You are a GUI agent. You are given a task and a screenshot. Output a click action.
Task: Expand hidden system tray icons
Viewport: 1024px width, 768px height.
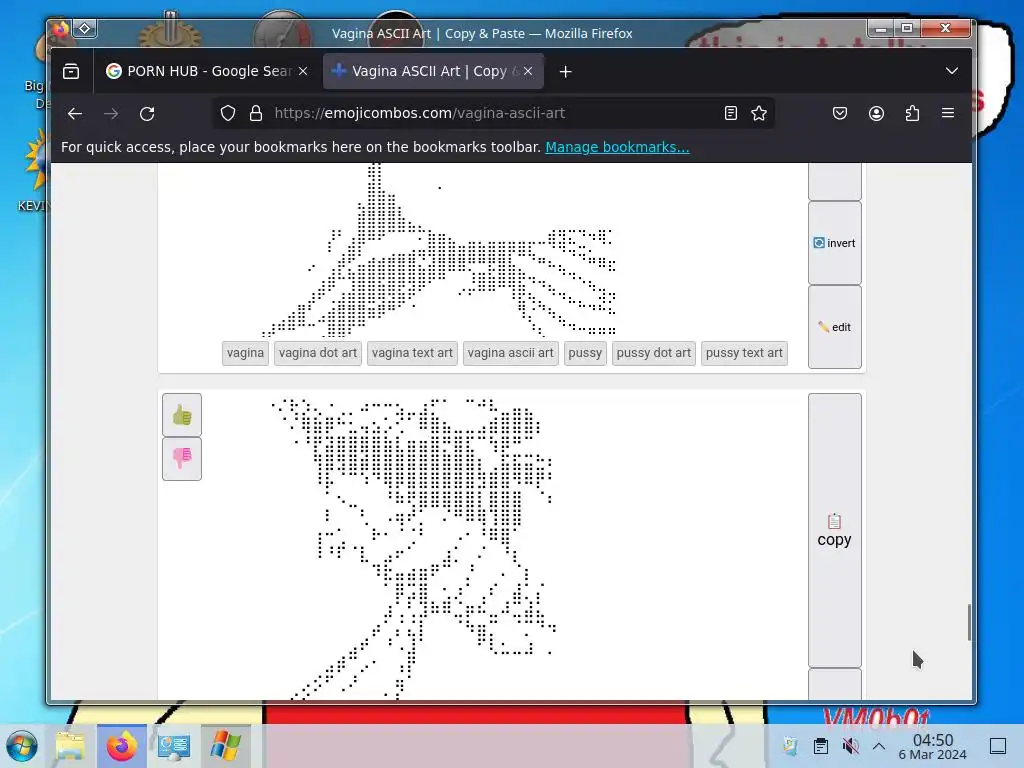point(879,746)
